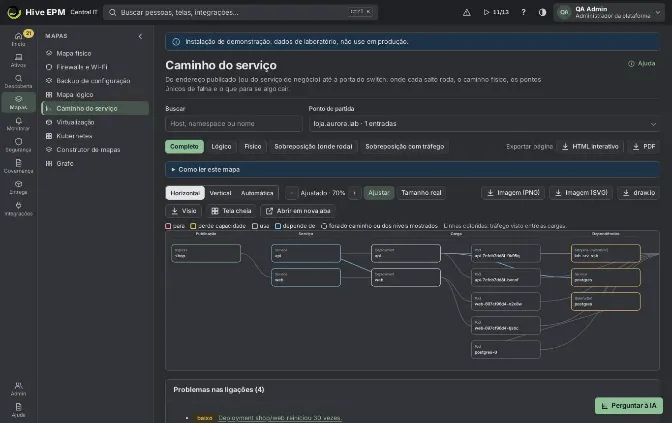672x423 pixels.
Task: Open the Governança document icon
Action: click(x=18, y=163)
